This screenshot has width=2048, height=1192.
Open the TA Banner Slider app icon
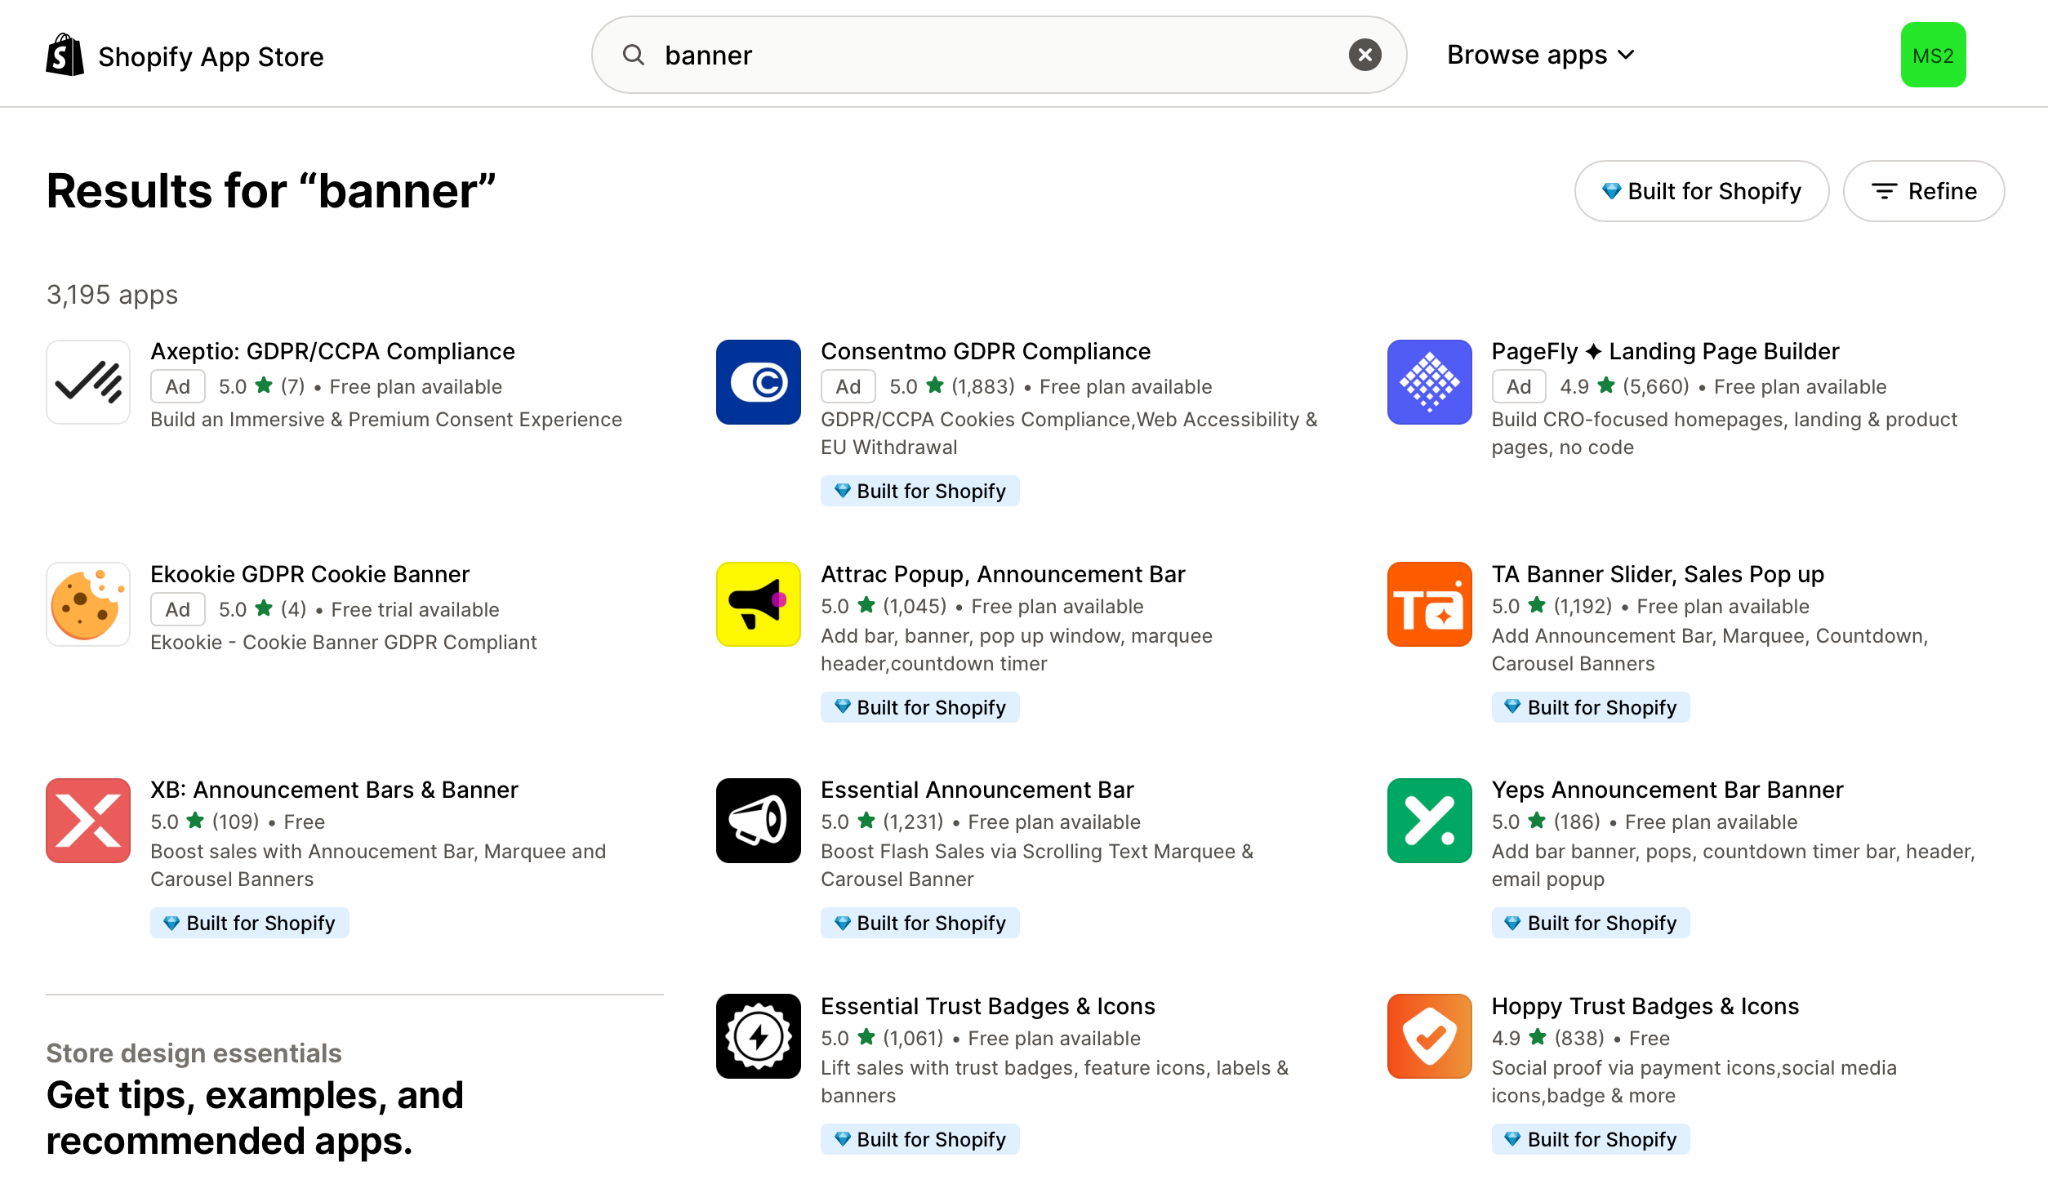(x=1429, y=604)
